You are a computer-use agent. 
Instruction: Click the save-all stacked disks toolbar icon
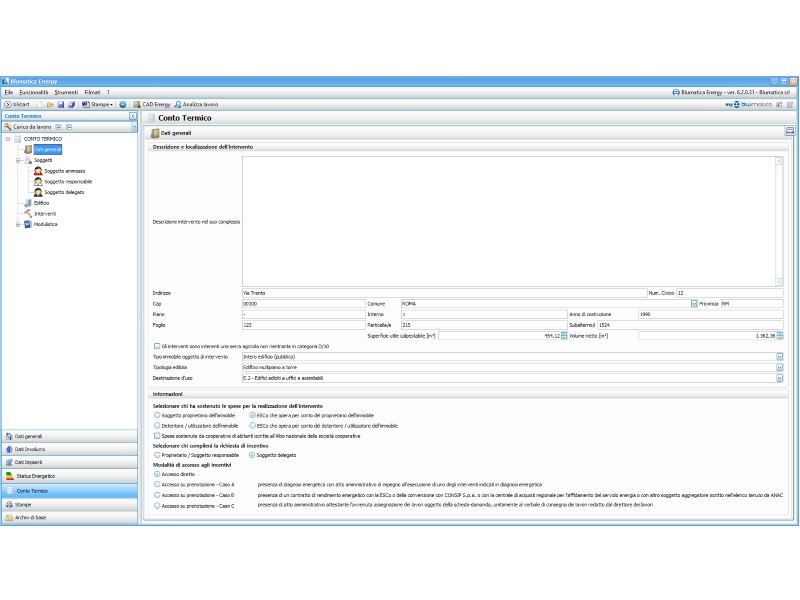(x=71, y=105)
